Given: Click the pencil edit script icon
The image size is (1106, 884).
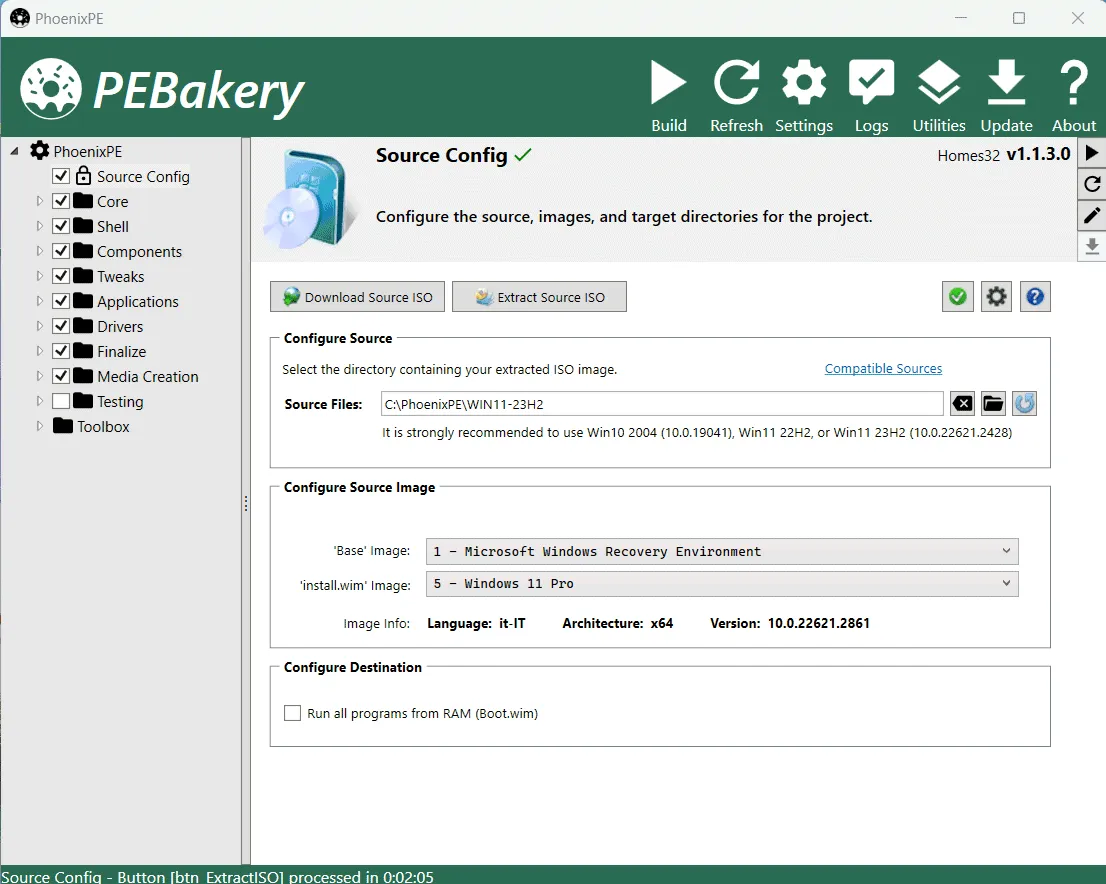Looking at the screenshot, I should 1092,215.
